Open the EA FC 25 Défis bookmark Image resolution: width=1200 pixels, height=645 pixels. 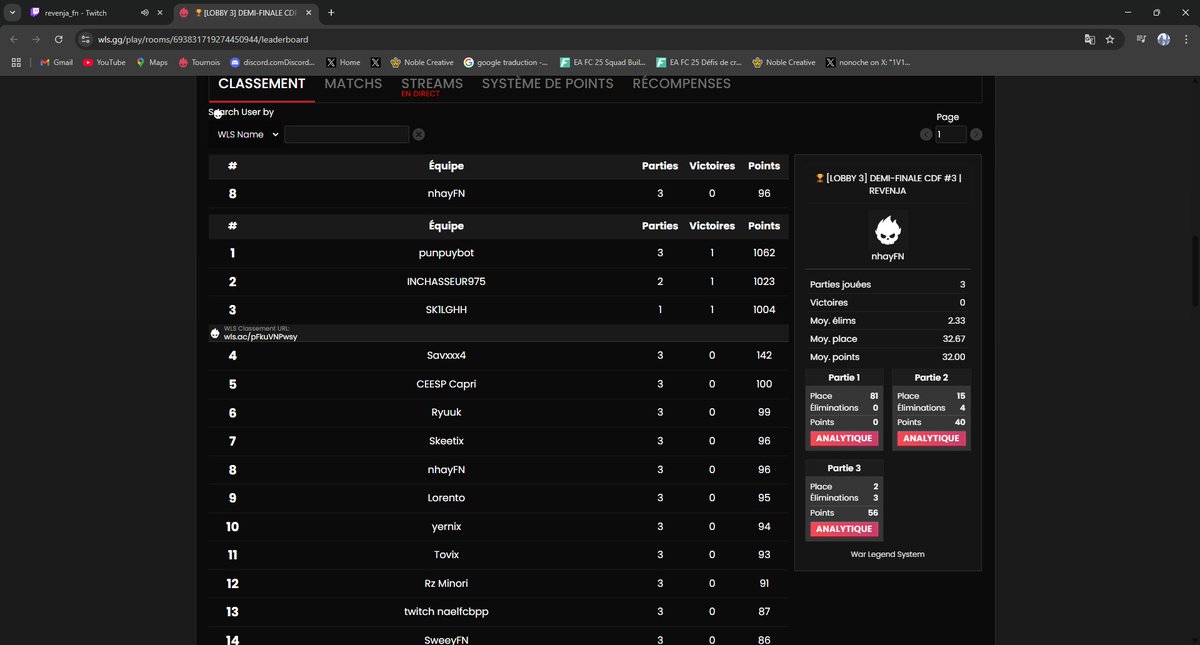(x=699, y=62)
